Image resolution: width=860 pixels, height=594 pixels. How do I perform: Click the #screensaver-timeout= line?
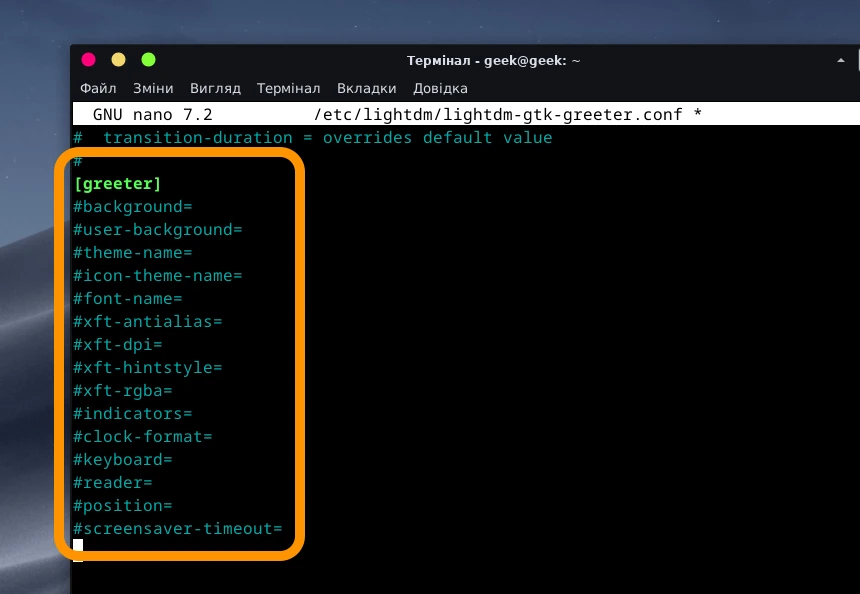coord(178,529)
